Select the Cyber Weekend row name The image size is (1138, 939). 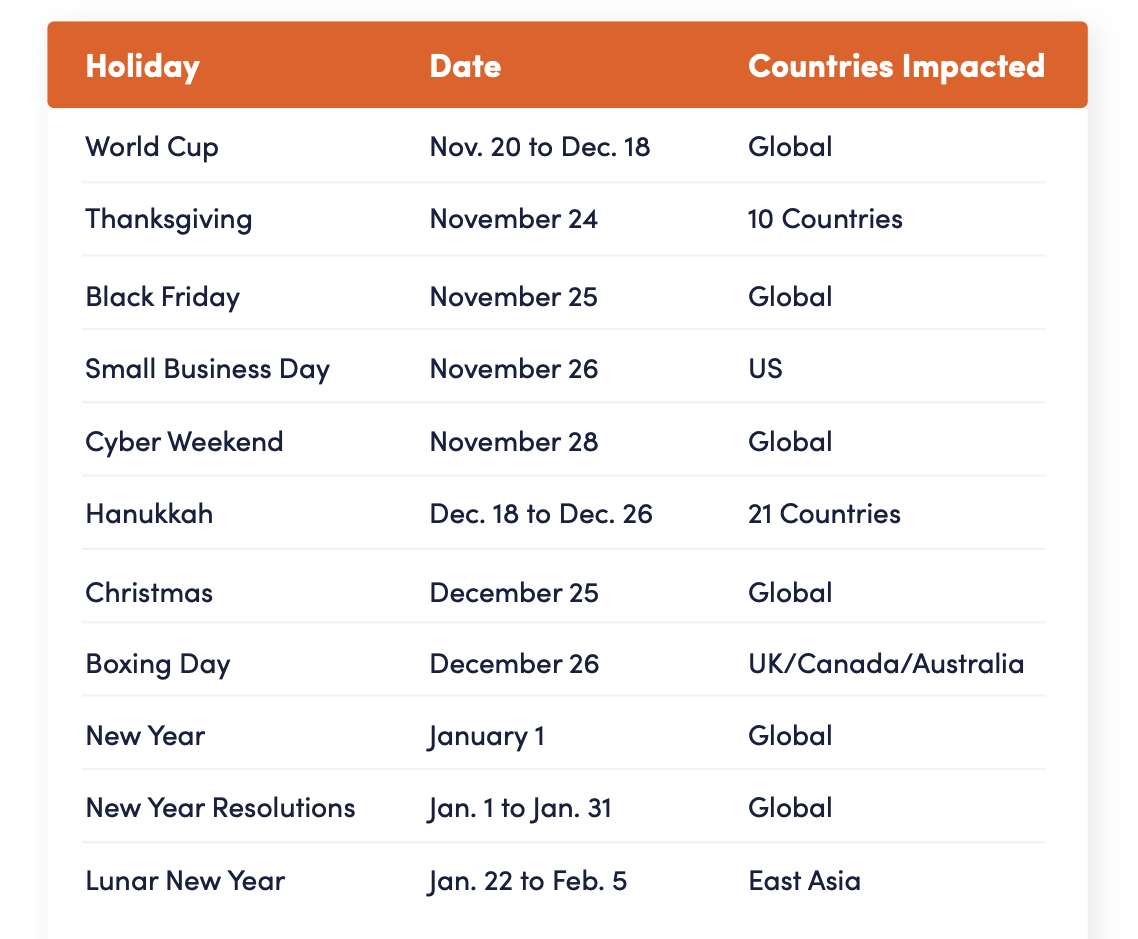[x=184, y=442]
